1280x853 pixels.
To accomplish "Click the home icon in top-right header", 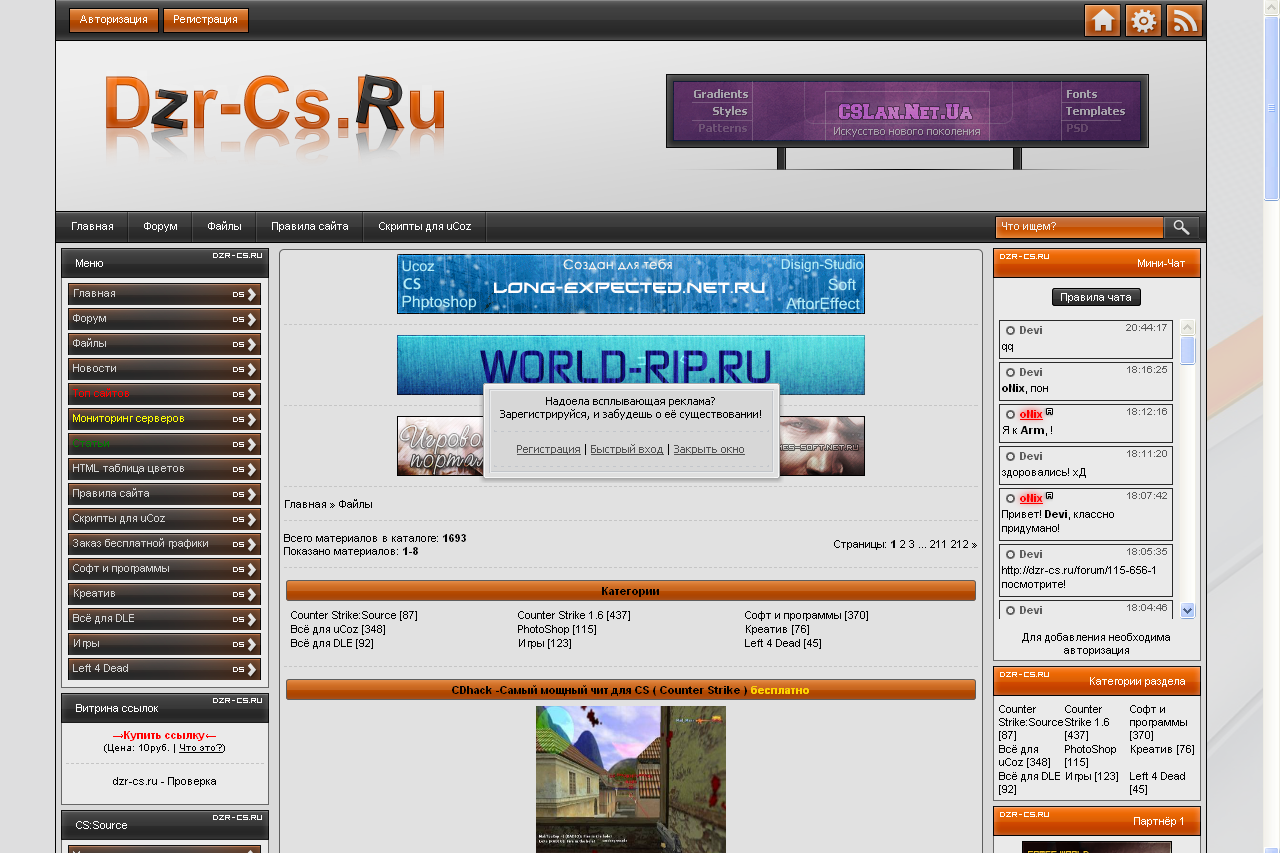I will [1102, 21].
